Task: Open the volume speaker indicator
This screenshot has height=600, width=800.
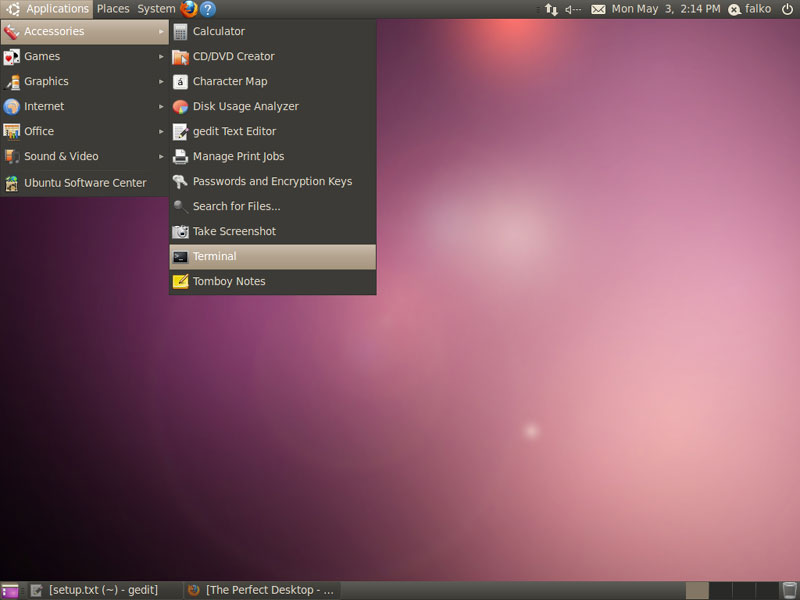Action: 573,9
